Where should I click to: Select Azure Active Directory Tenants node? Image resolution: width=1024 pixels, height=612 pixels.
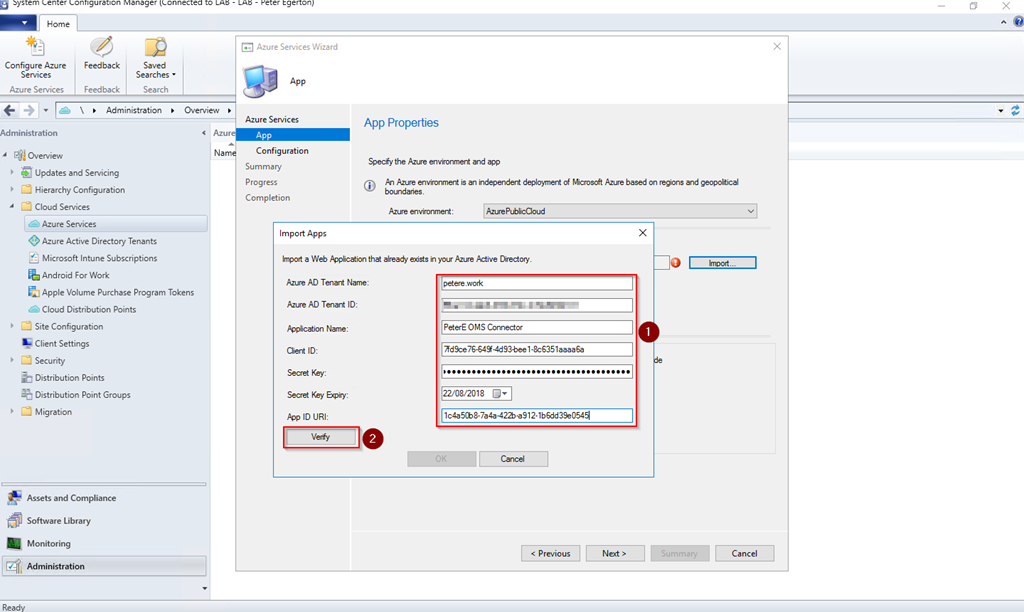[x=98, y=241]
